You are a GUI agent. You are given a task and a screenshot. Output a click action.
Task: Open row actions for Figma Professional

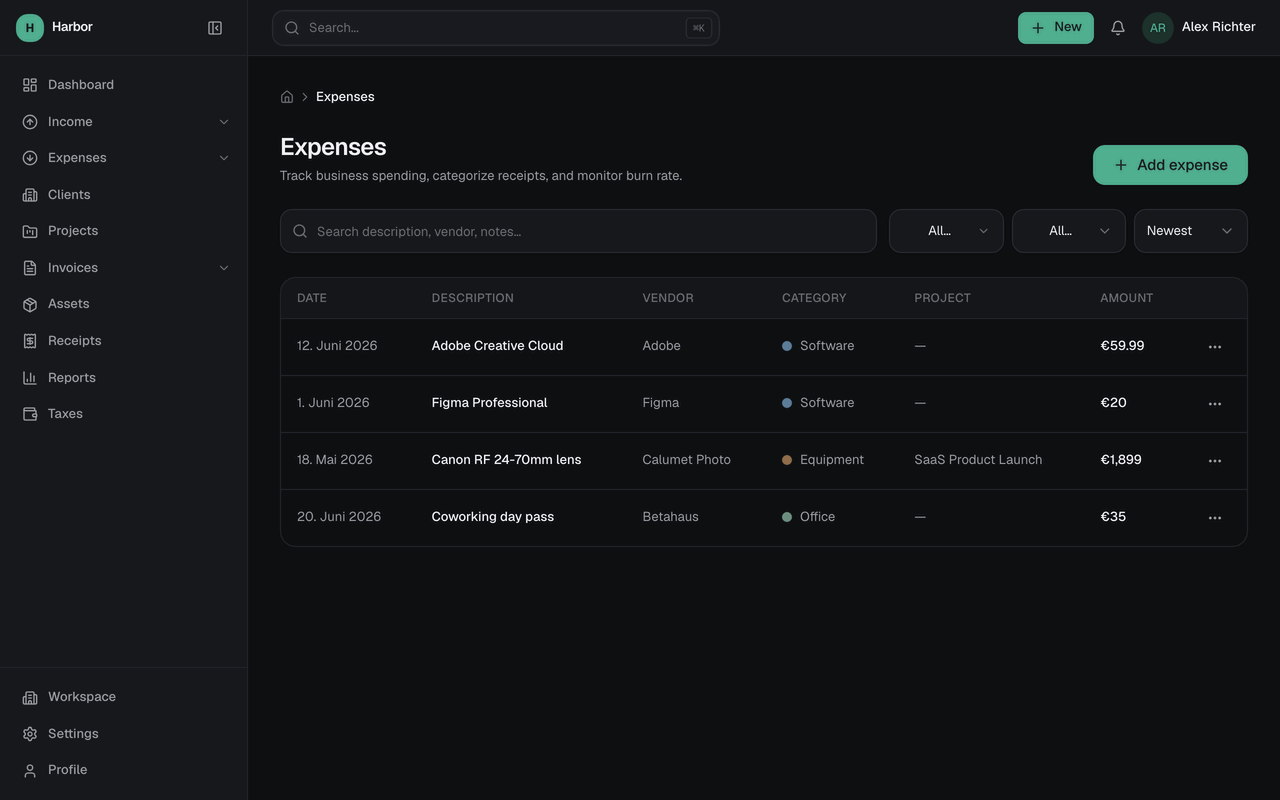(1215, 404)
